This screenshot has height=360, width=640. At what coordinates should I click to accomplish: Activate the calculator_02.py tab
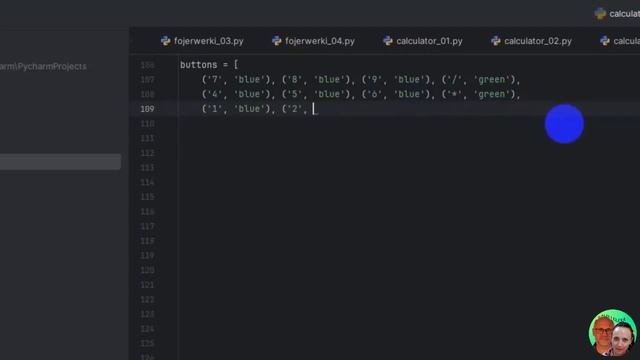[x=531, y=41]
